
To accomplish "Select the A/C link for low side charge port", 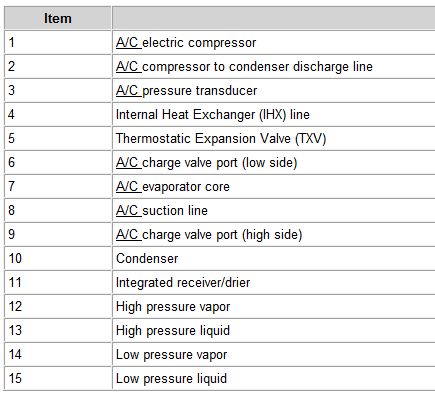I will tap(128, 163).
